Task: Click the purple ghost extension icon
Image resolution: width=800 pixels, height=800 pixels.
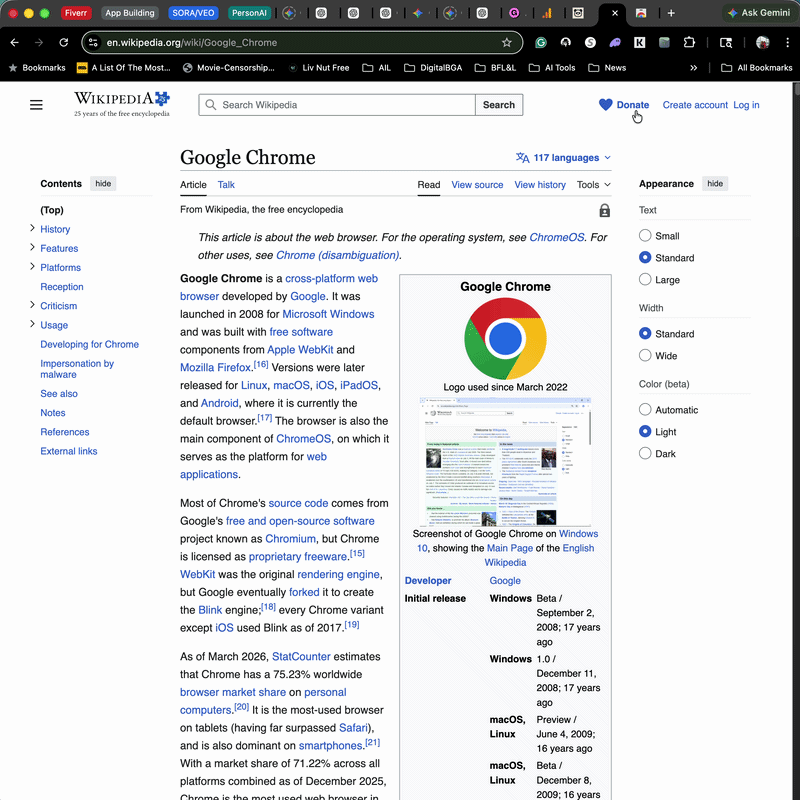Action: (615, 42)
